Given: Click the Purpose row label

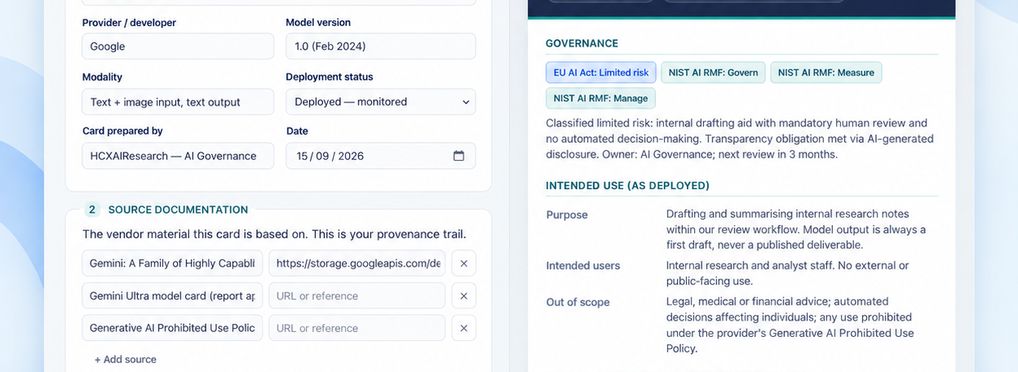Looking at the screenshot, I should [567, 215].
